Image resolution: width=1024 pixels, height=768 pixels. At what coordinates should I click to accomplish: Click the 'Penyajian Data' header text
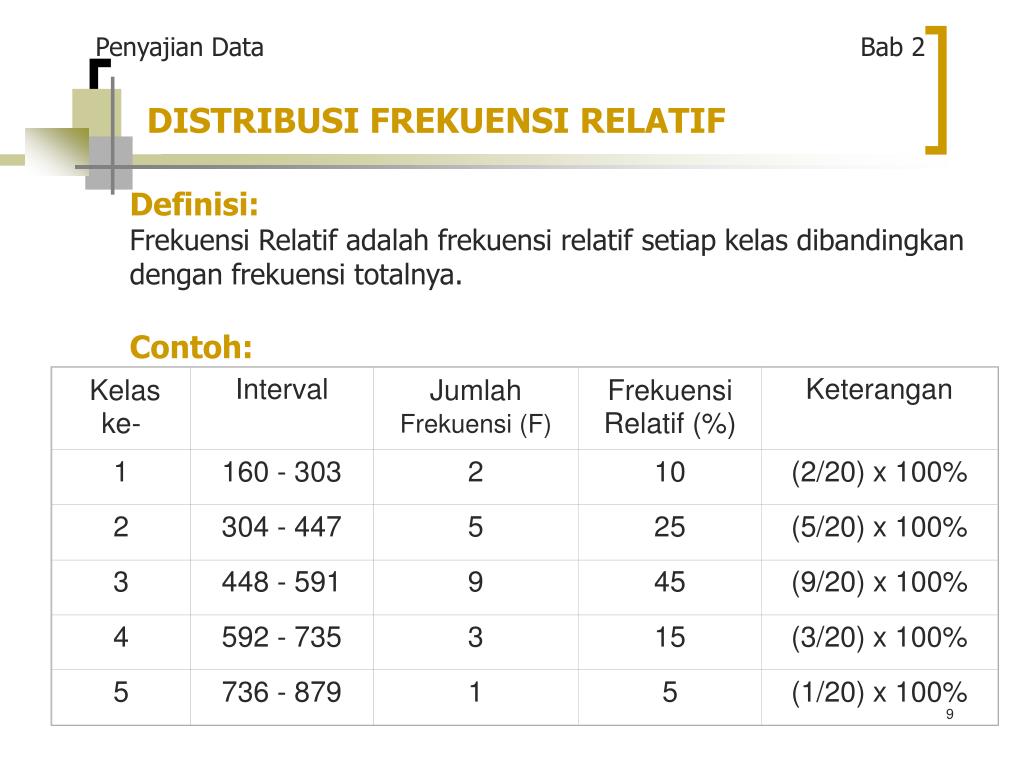pos(180,48)
